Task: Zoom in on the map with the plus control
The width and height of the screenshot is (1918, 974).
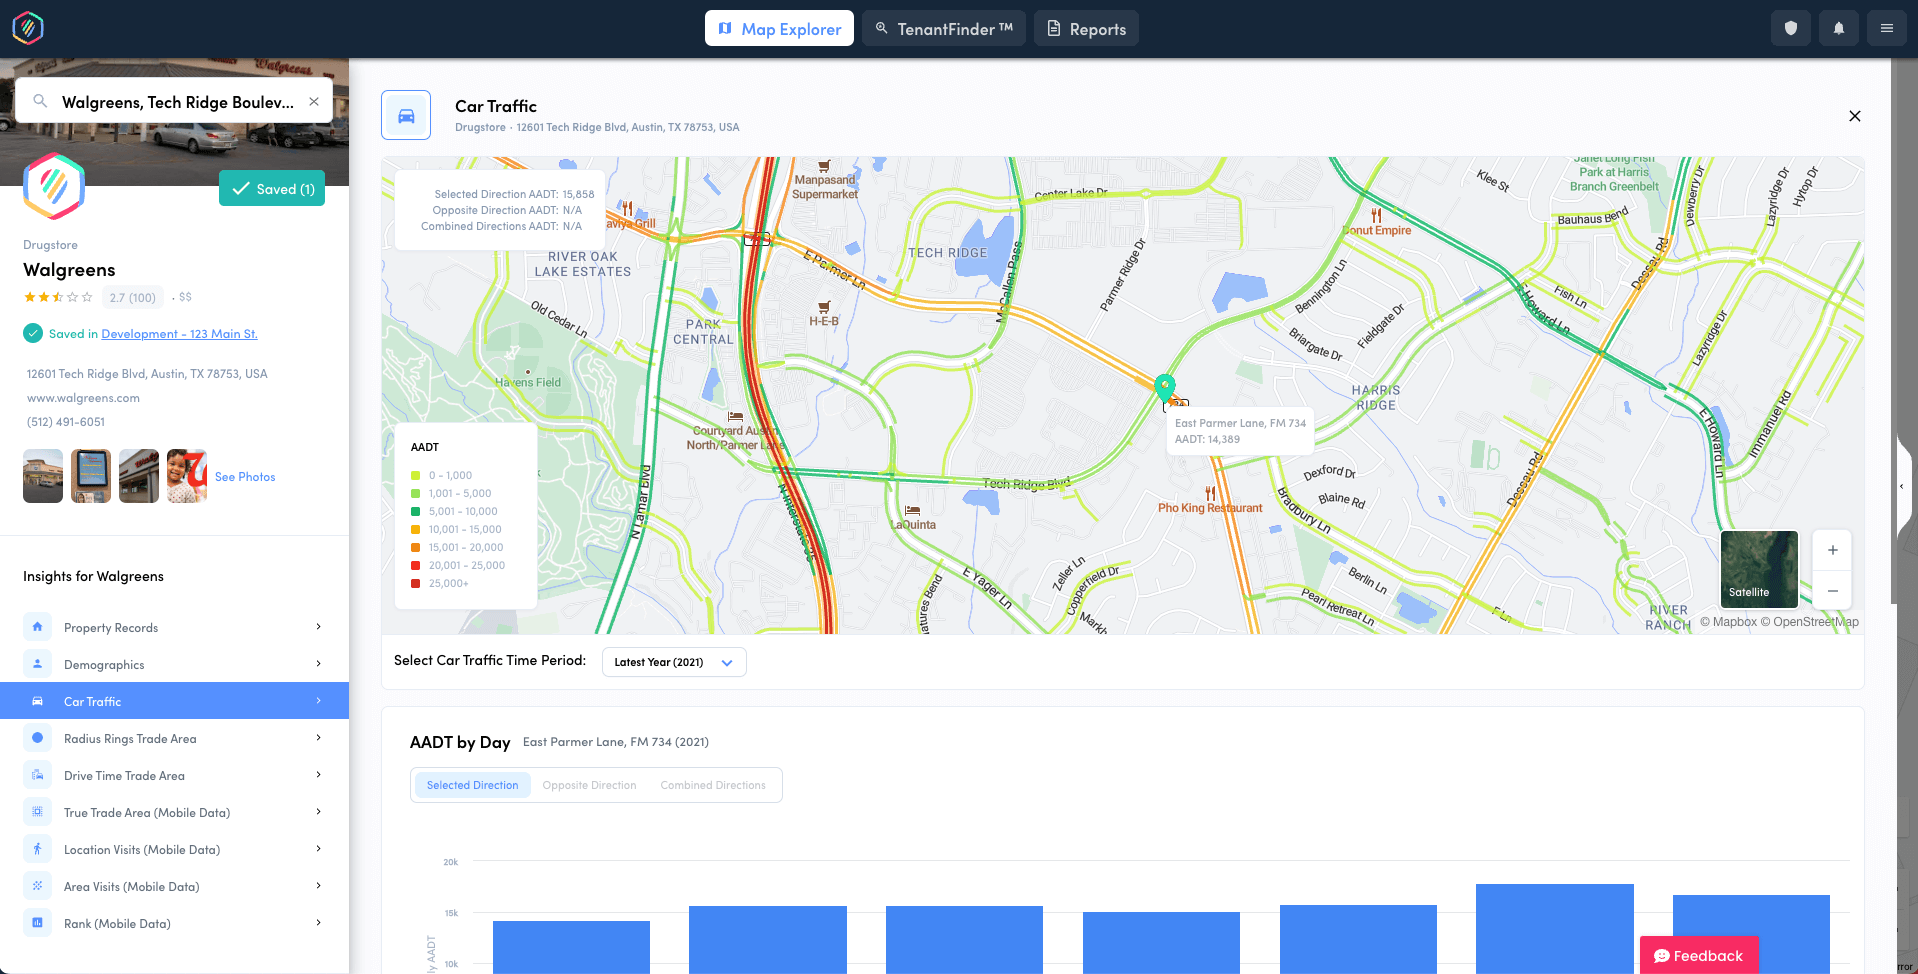Action: click(x=1832, y=549)
